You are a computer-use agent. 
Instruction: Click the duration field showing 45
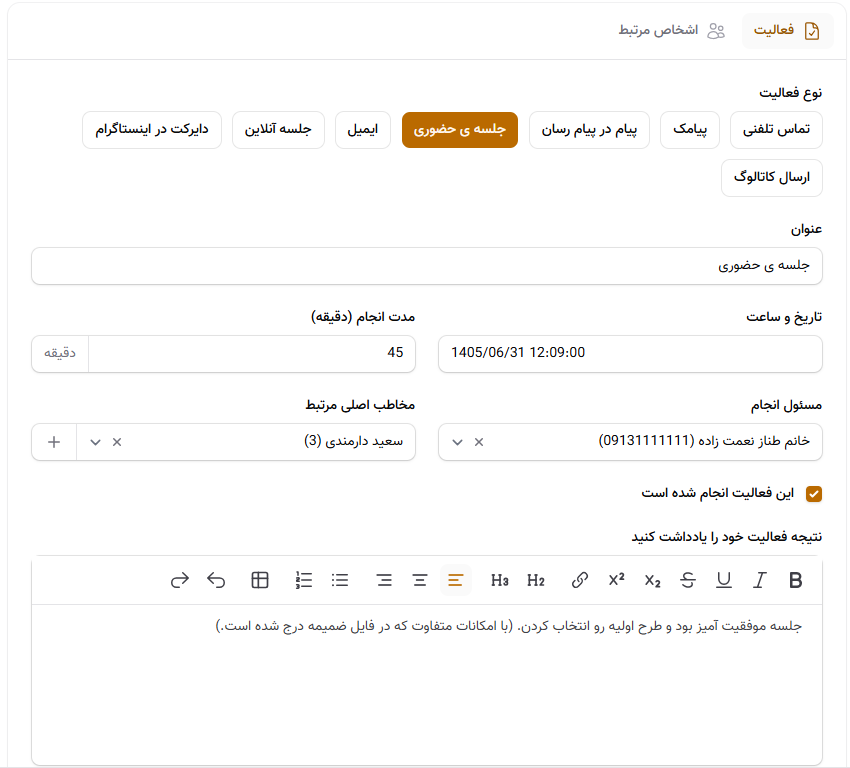tap(252, 353)
